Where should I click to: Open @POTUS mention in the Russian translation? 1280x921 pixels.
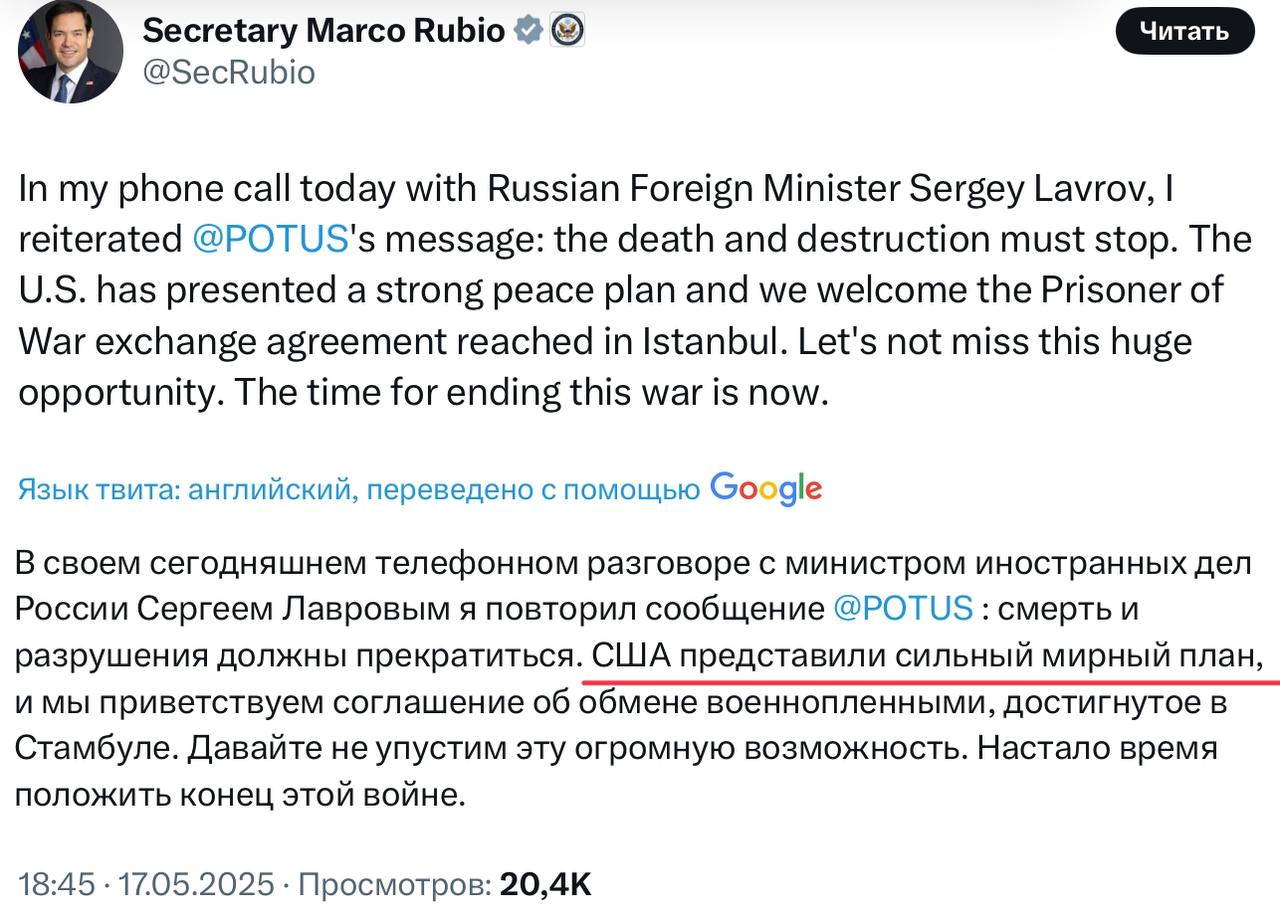(902, 608)
